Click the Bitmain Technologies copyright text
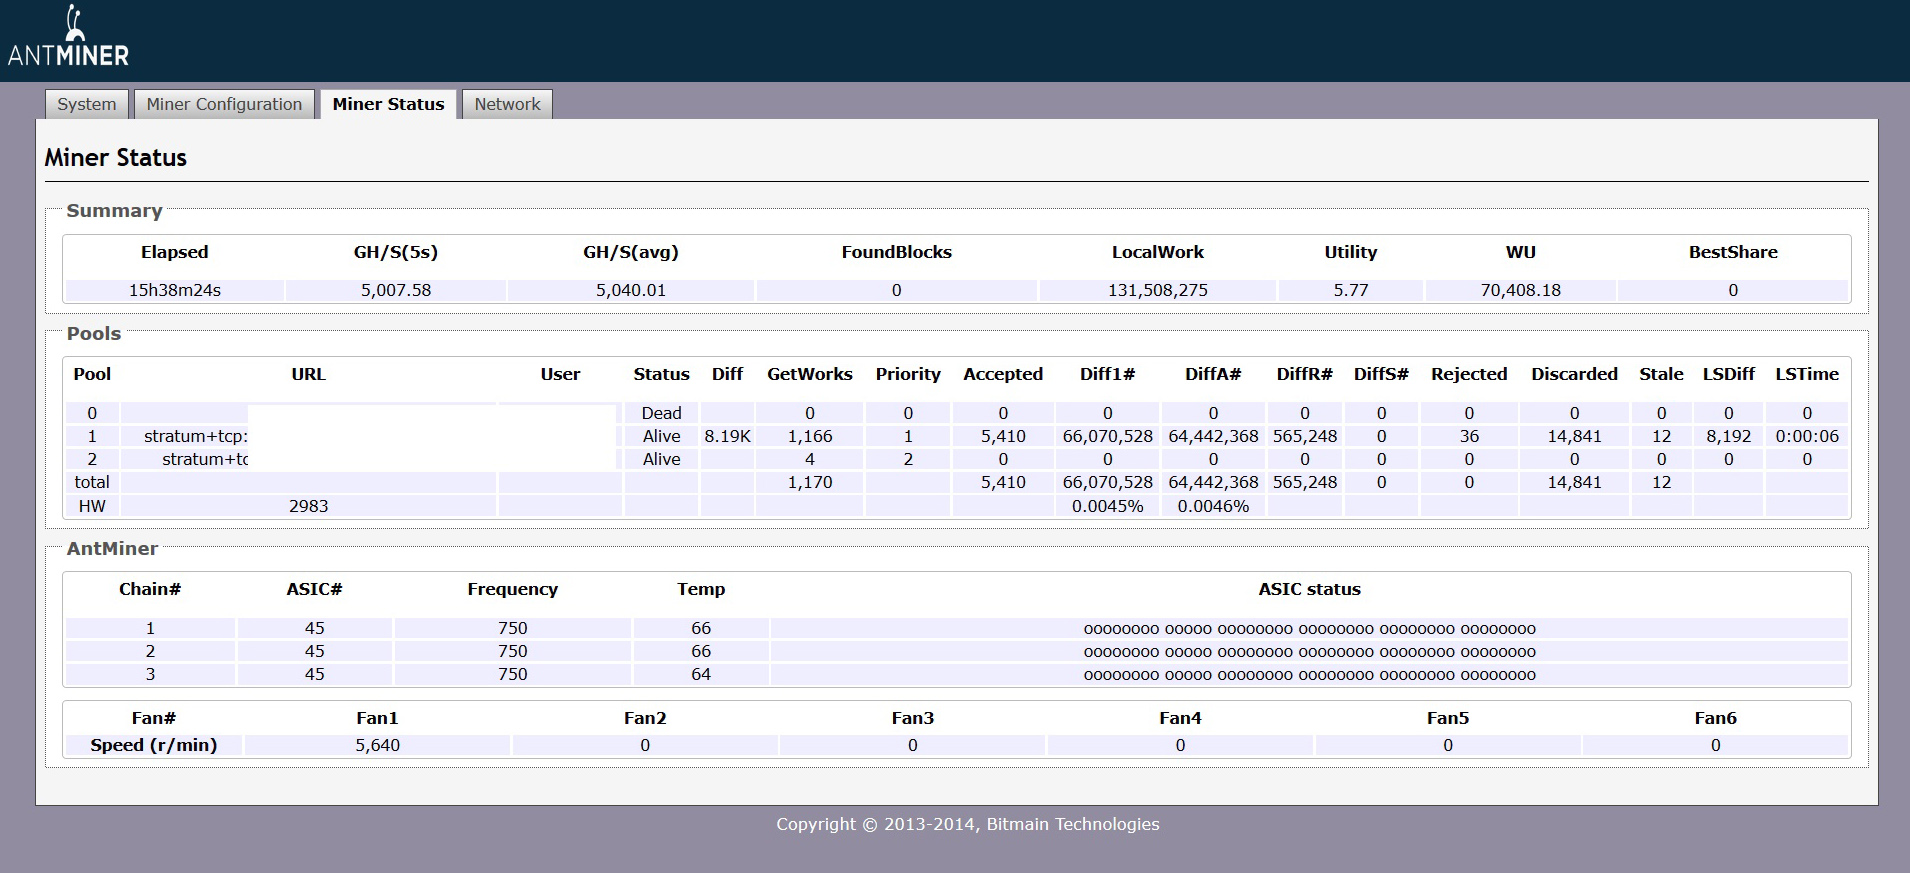1910x873 pixels. click(968, 824)
